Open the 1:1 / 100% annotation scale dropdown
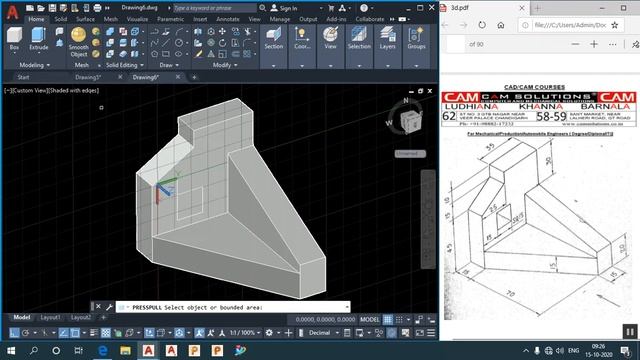The height and width of the screenshot is (360, 640). pos(245,333)
